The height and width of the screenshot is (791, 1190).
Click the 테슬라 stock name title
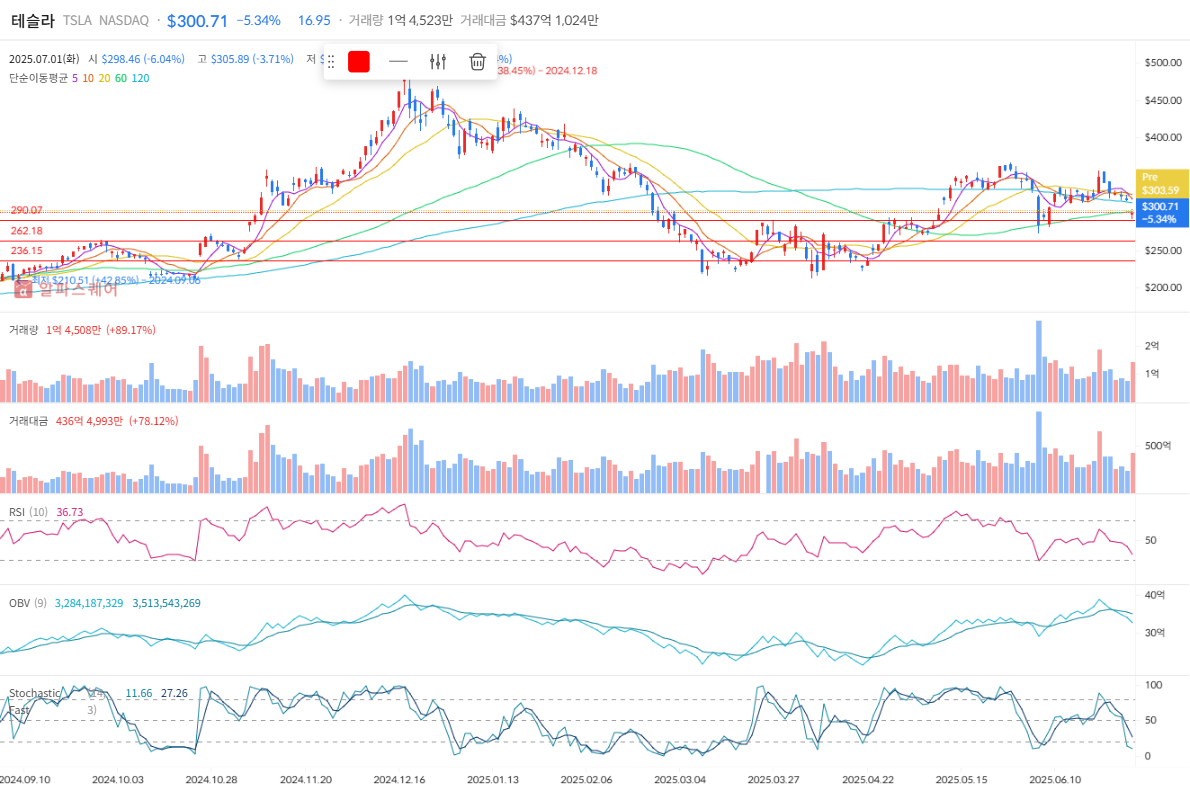33,20
